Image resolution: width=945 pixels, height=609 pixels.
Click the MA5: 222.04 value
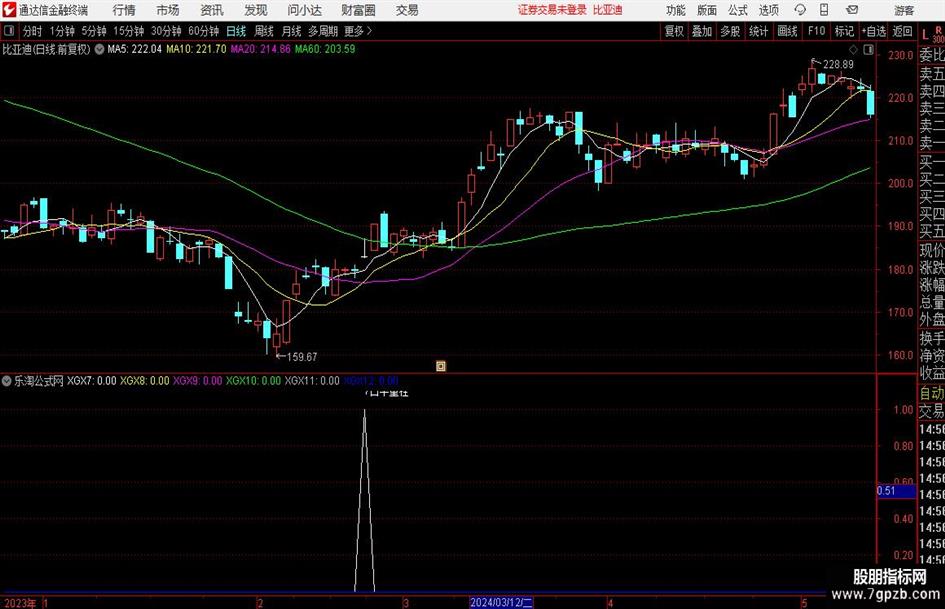pyautogui.click(x=134, y=49)
